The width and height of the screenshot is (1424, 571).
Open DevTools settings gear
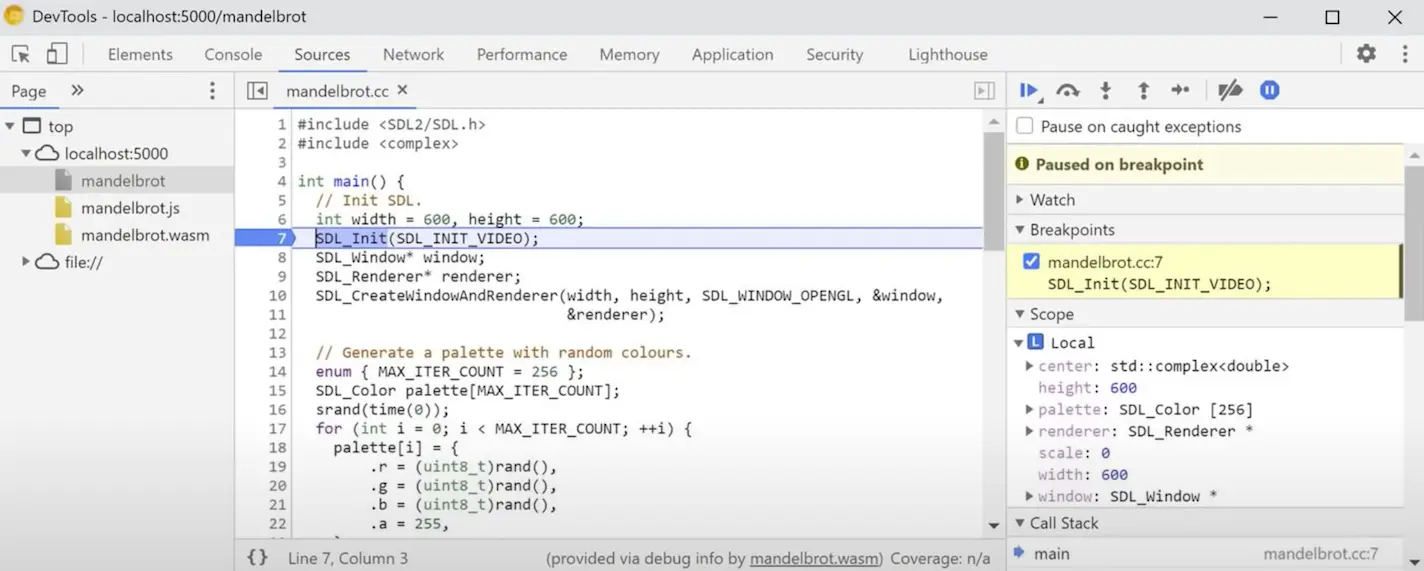[x=1366, y=54]
